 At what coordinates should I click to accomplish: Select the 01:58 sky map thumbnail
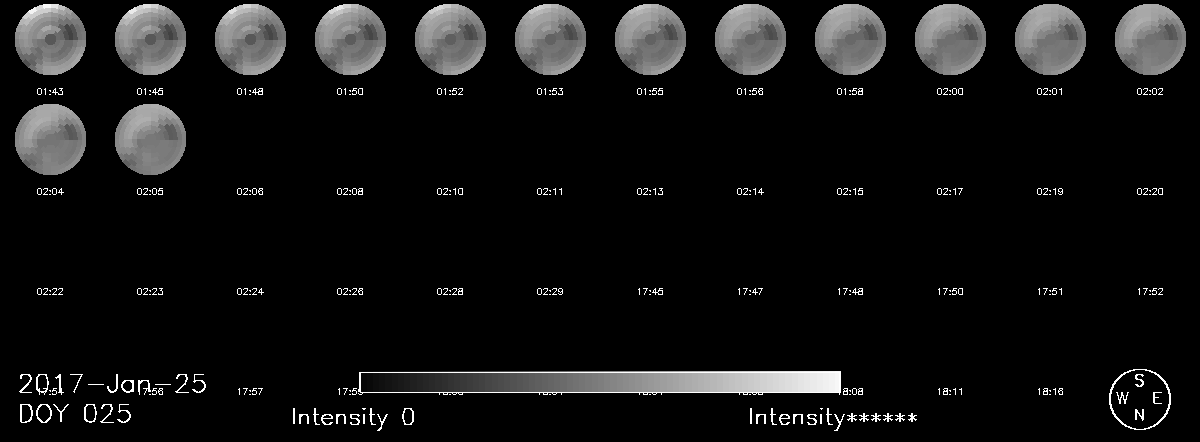coord(850,41)
